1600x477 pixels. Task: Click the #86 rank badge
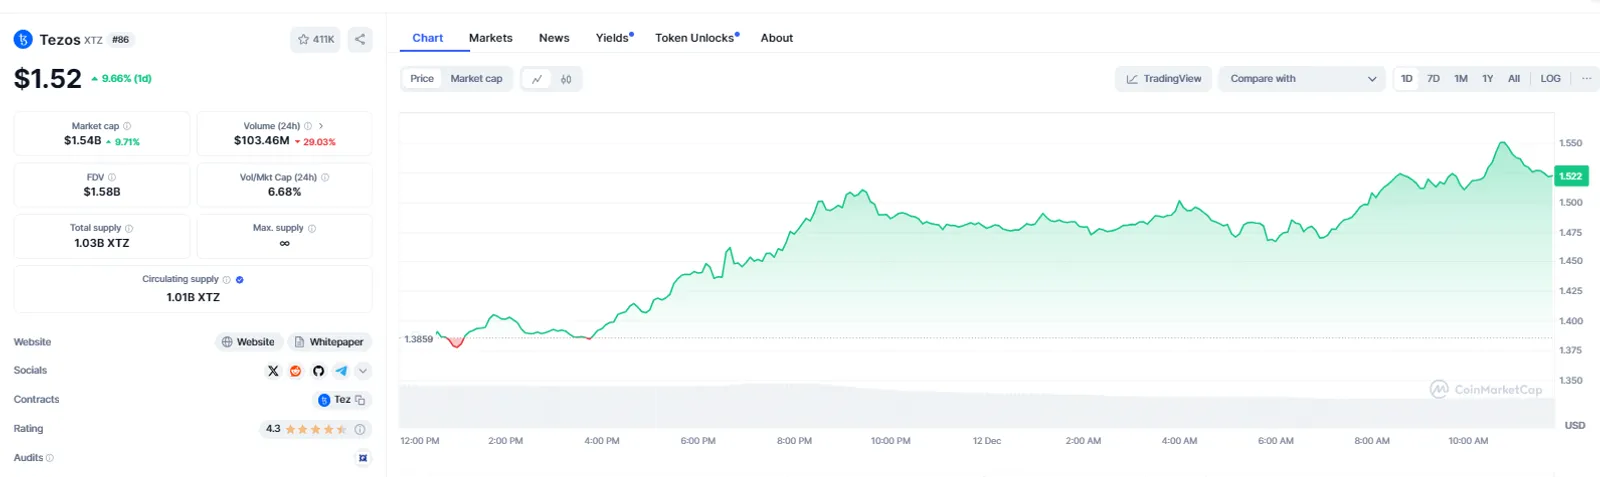121,40
